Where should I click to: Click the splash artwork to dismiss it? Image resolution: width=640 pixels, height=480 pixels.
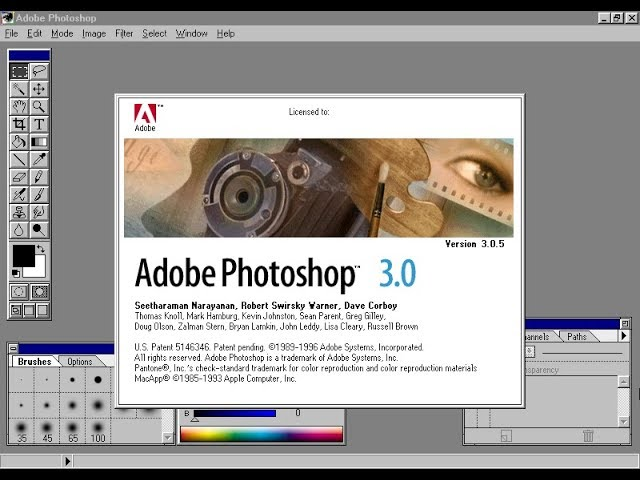[318, 188]
